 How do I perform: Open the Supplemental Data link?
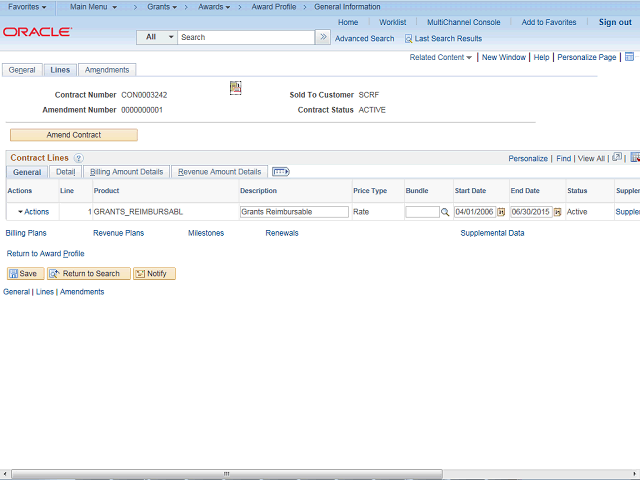pyautogui.click(x=492, y=233)
